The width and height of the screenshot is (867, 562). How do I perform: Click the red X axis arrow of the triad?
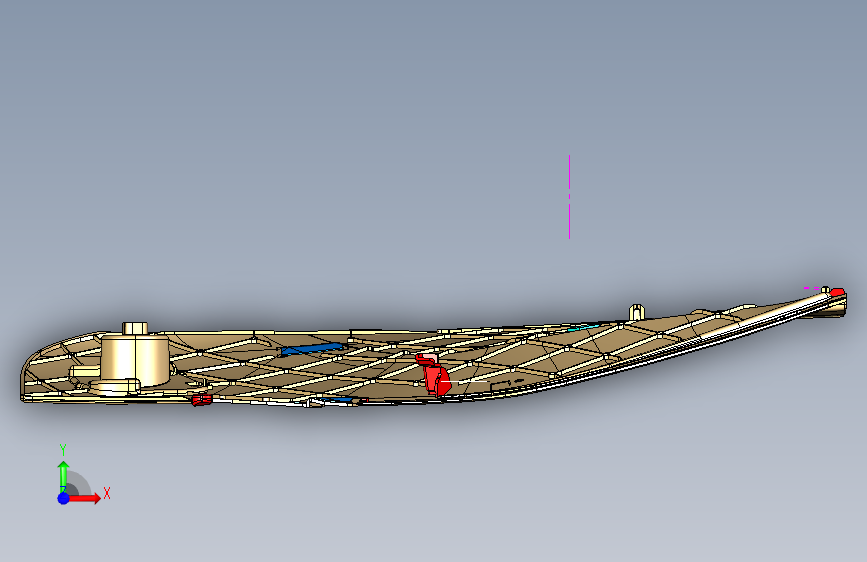coord(86,498)
